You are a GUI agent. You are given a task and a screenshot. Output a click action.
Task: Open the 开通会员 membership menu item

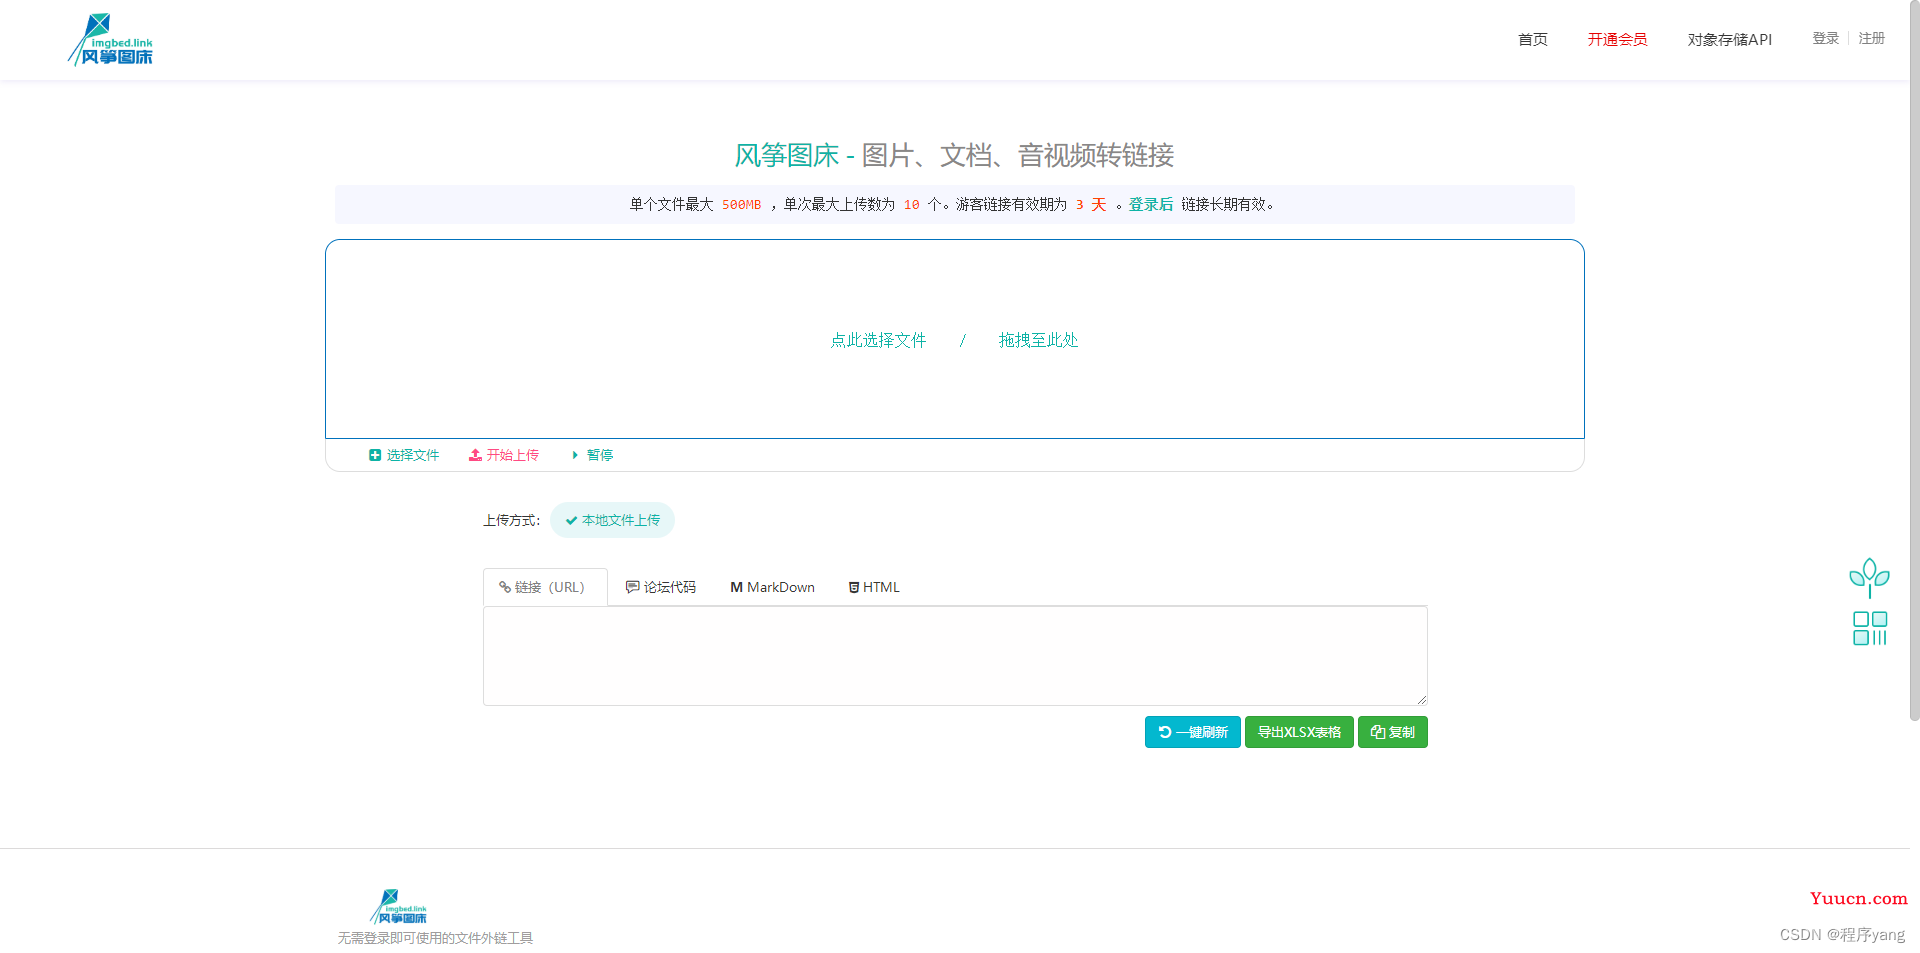tap(1617, 40)
